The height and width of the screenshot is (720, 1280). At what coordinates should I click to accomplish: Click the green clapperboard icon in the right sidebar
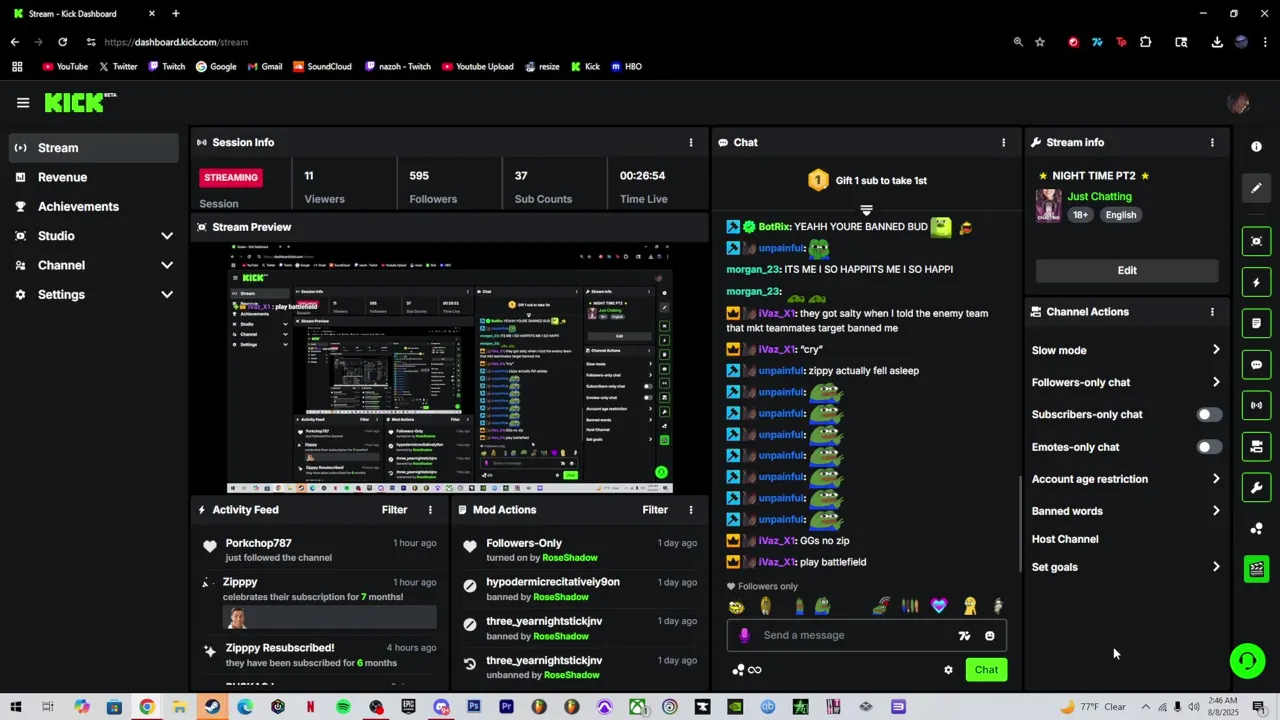1256,569
